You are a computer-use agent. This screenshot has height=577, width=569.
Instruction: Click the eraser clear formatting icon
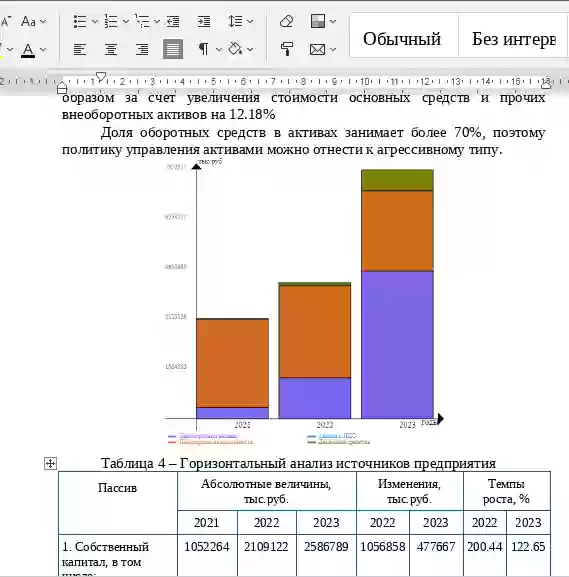coord(286,21)
